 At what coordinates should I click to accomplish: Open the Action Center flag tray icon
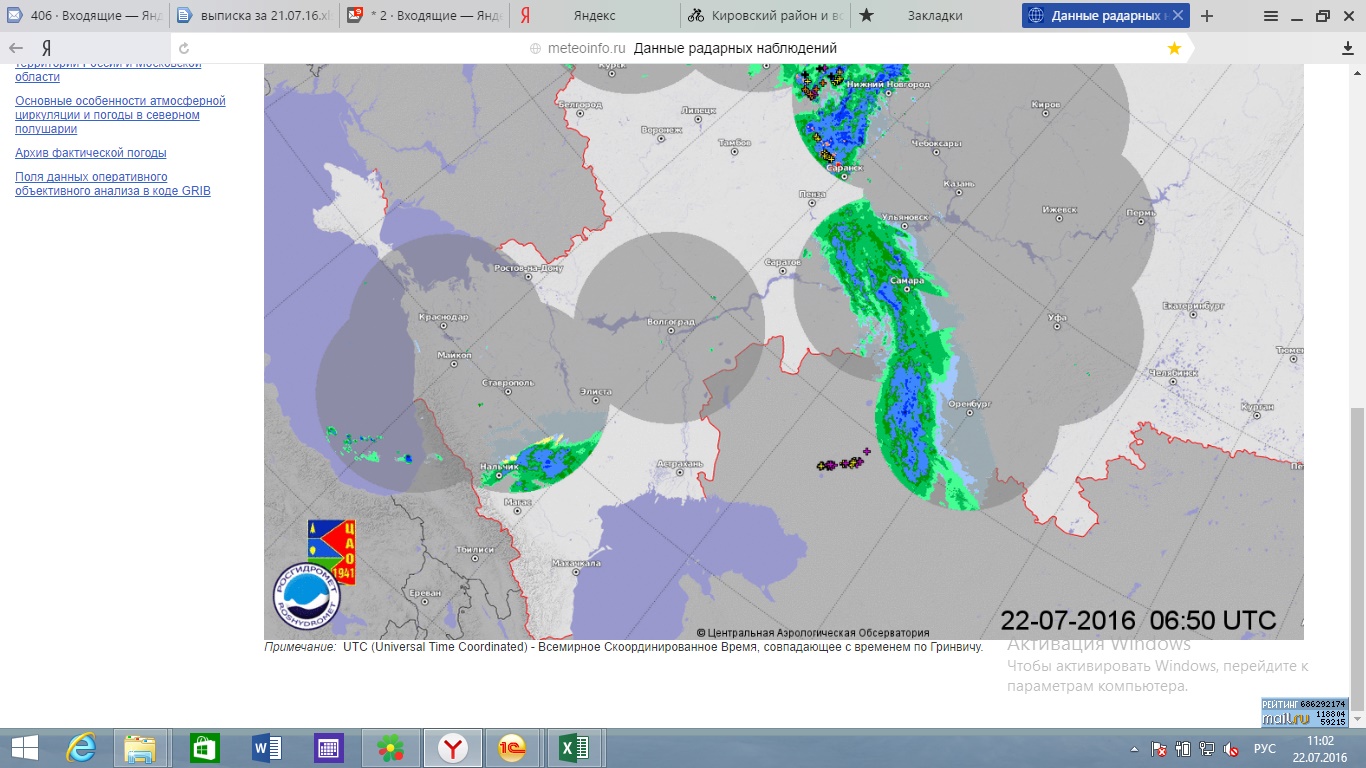pyautogui.click(x=1160, y=749)
